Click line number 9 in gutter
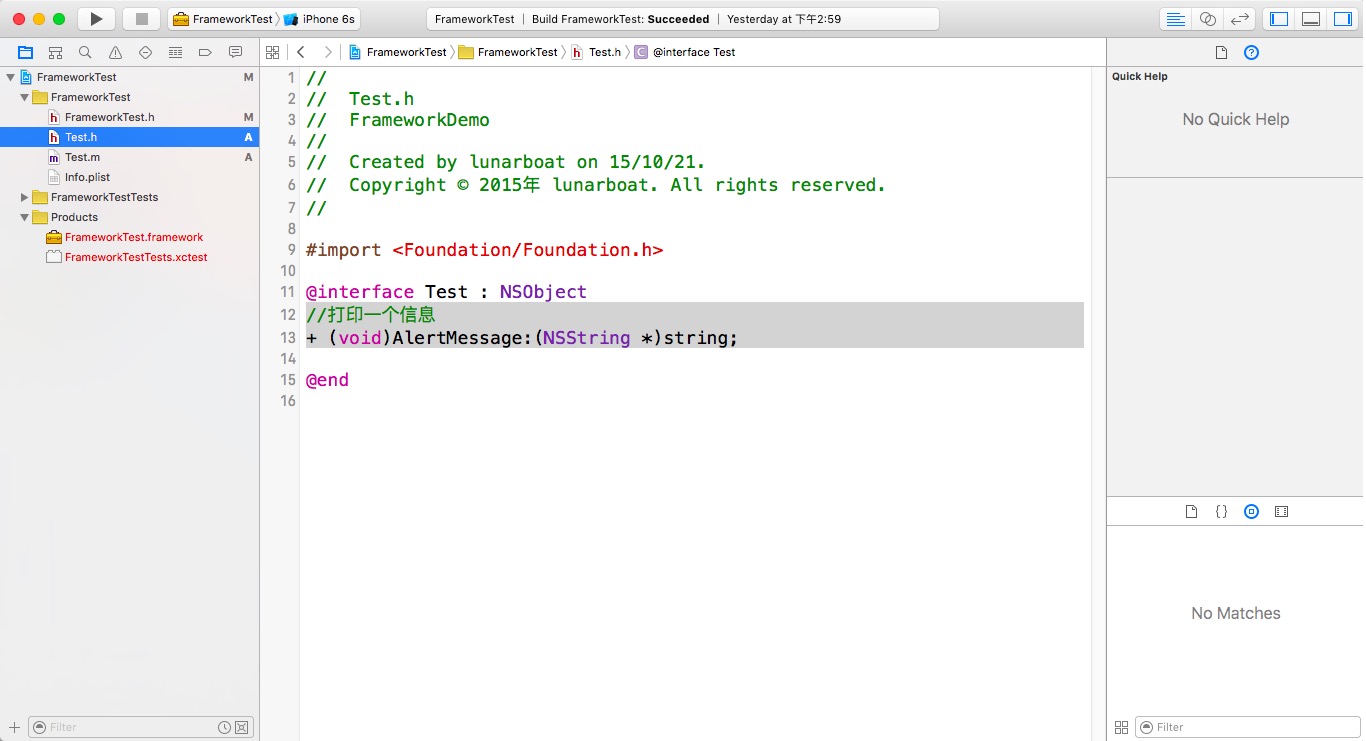The image size is (1366, 741). point(291,250)
